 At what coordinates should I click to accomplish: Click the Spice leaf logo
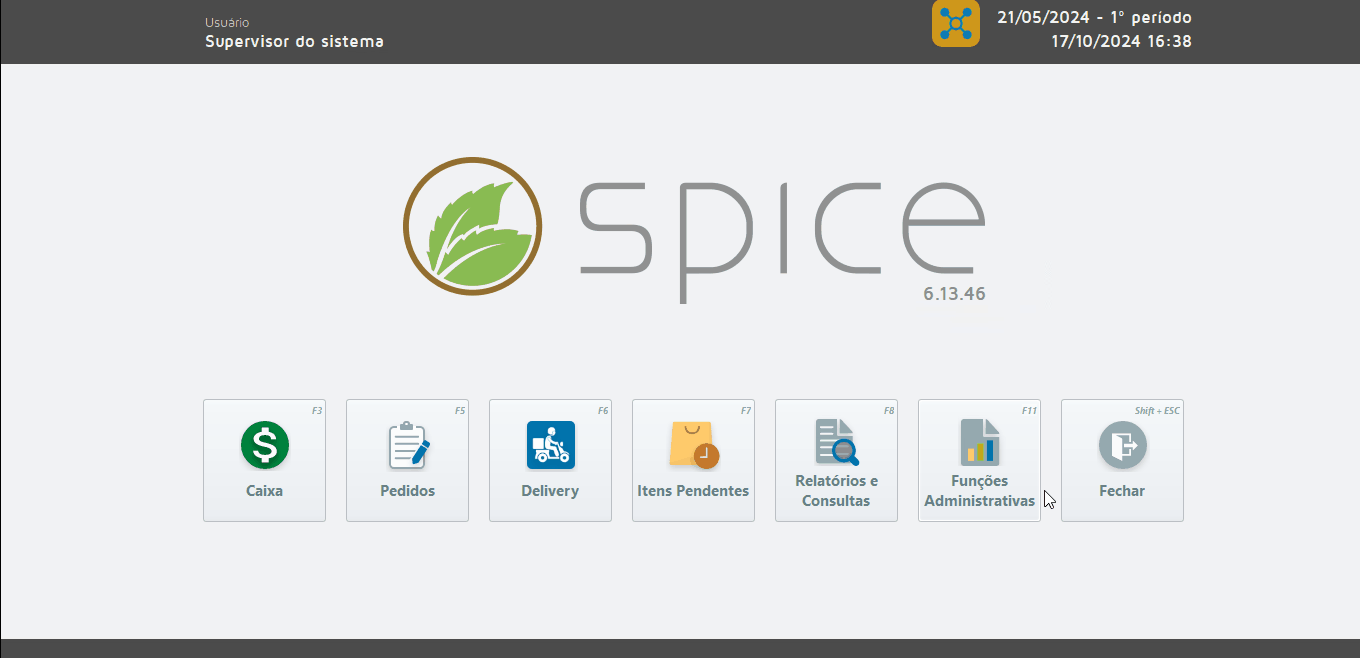[x=472, y=226]
